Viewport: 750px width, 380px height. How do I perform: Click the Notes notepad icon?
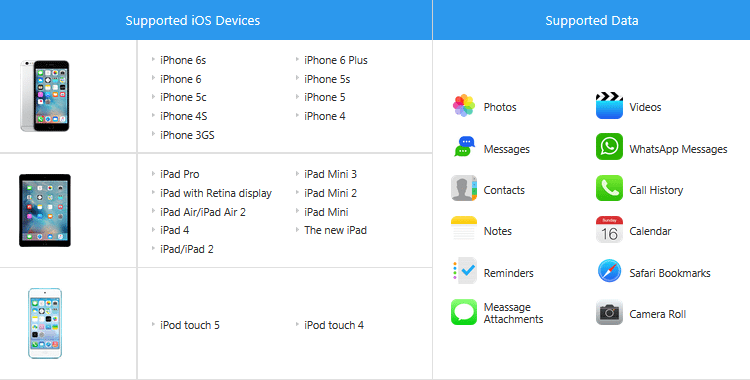pyautogui.click(x=463, y=229)
